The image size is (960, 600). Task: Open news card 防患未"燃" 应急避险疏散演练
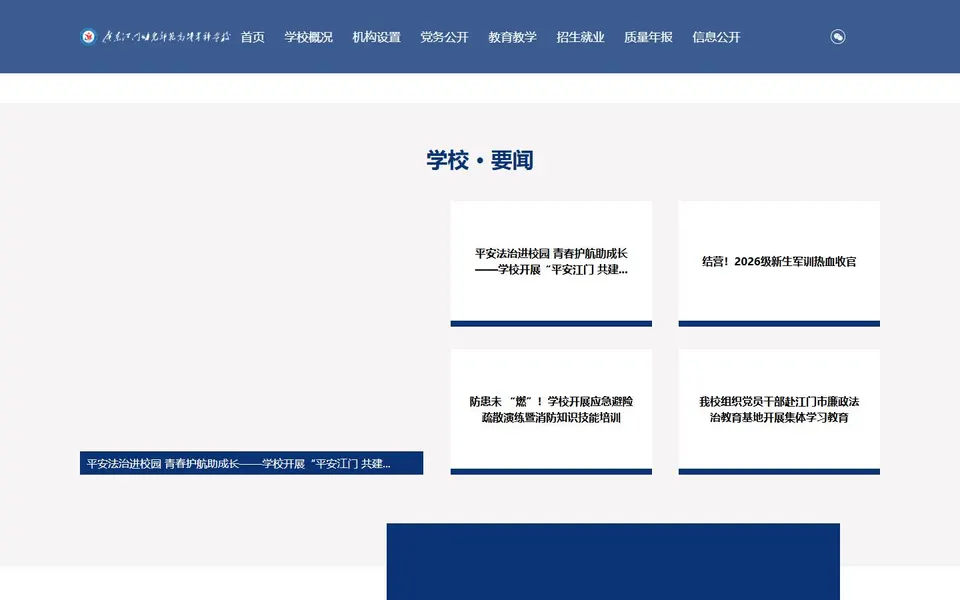tap(551, 411)
